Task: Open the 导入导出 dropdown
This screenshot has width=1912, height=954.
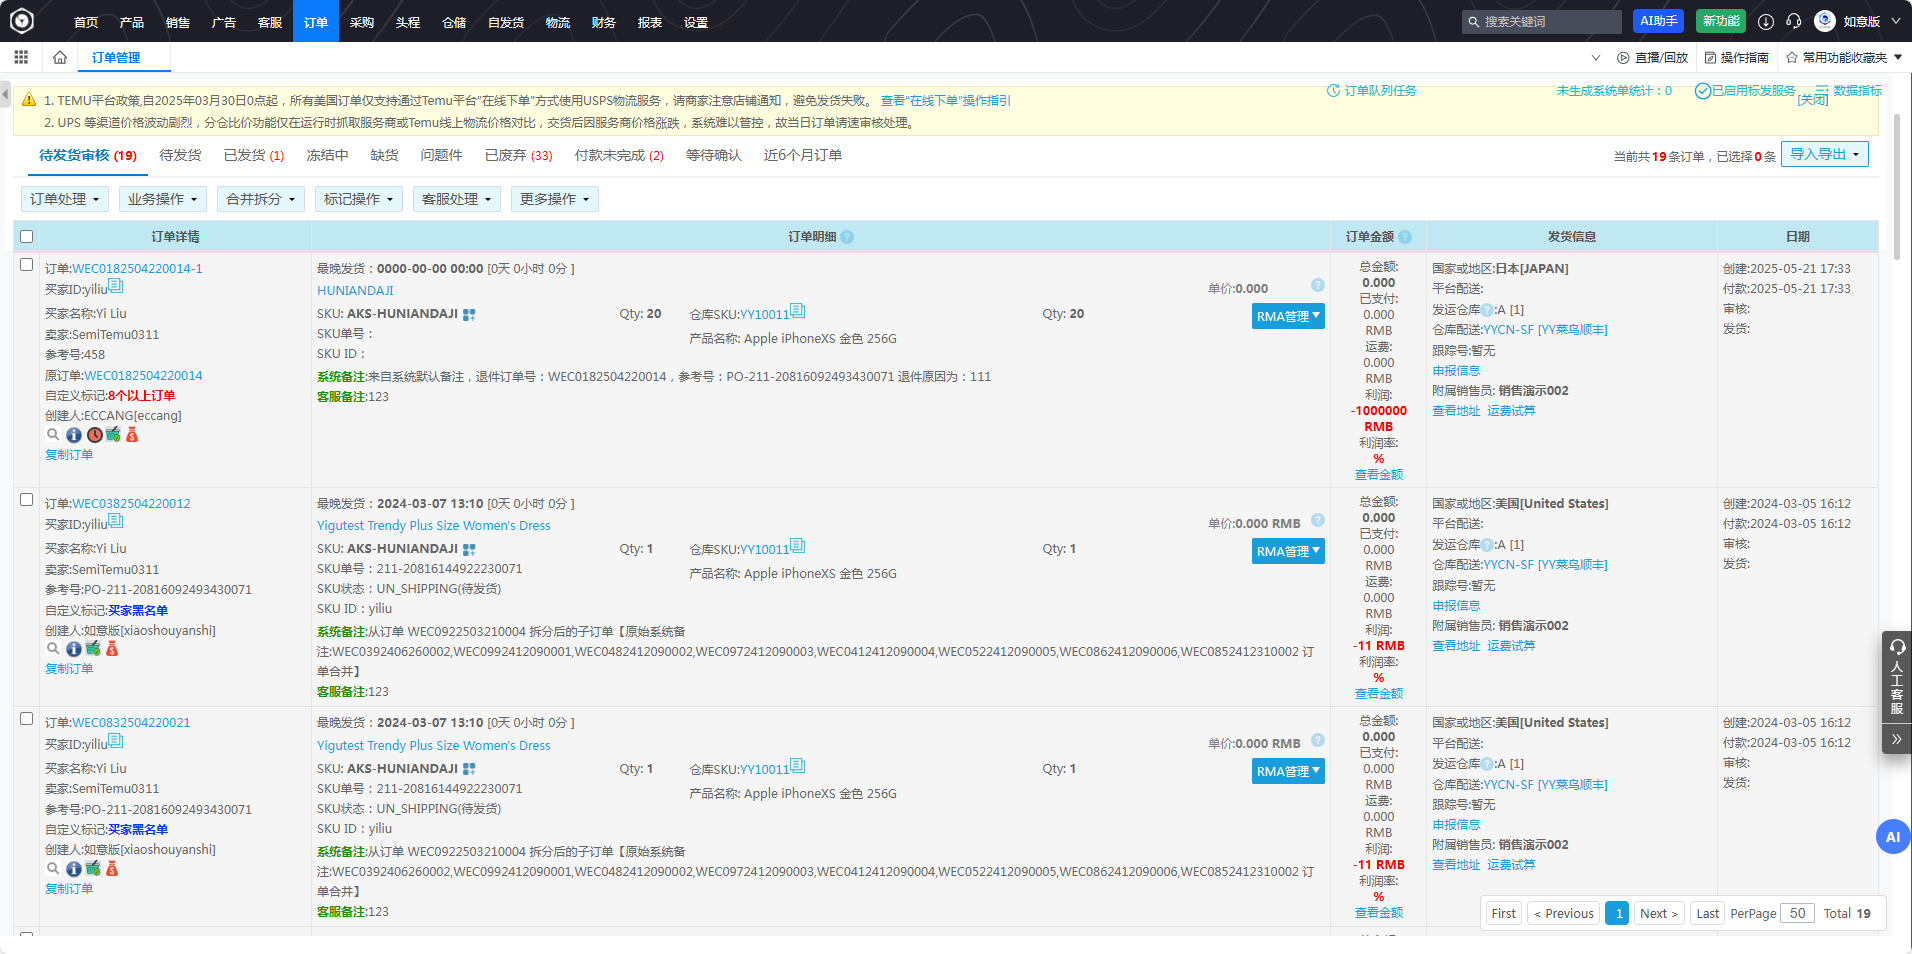Action: [x=1824, y=154]
